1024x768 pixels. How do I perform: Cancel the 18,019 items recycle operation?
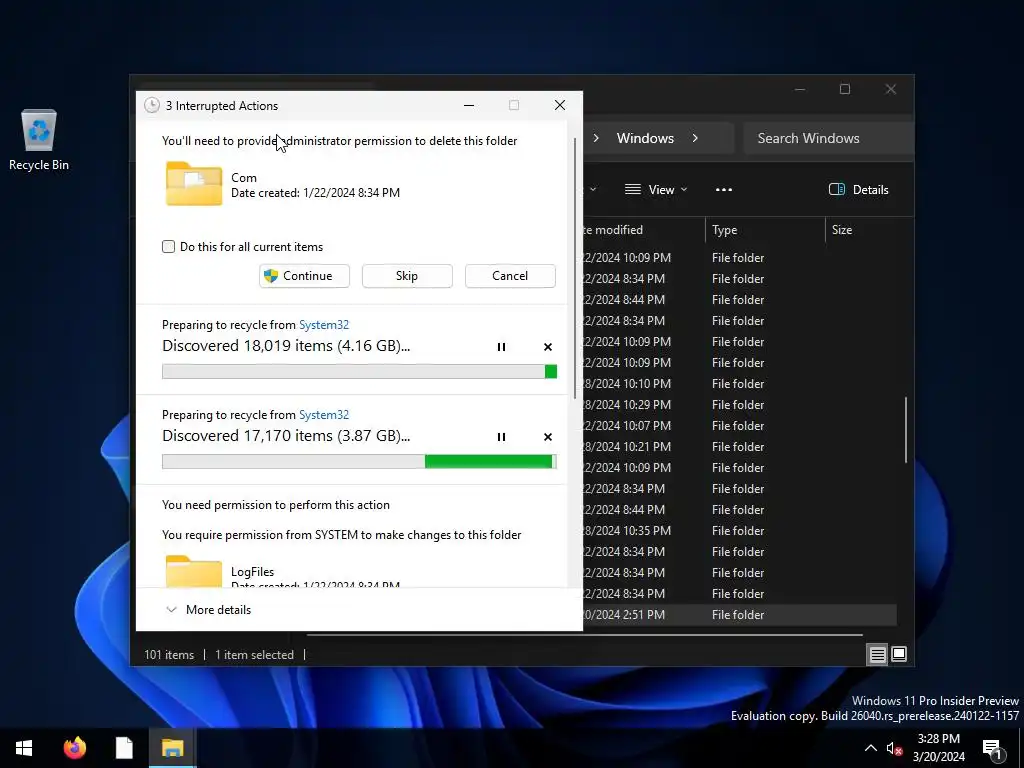click(548, 347)
